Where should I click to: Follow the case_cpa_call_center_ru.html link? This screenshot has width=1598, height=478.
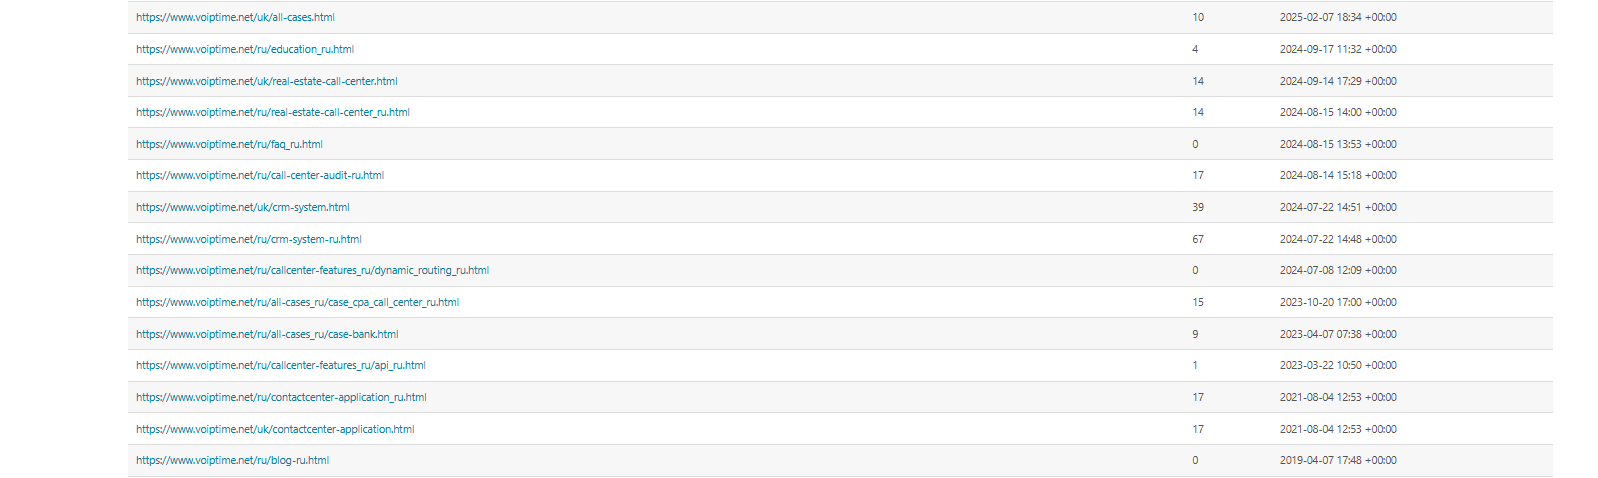tap(297, 302)
